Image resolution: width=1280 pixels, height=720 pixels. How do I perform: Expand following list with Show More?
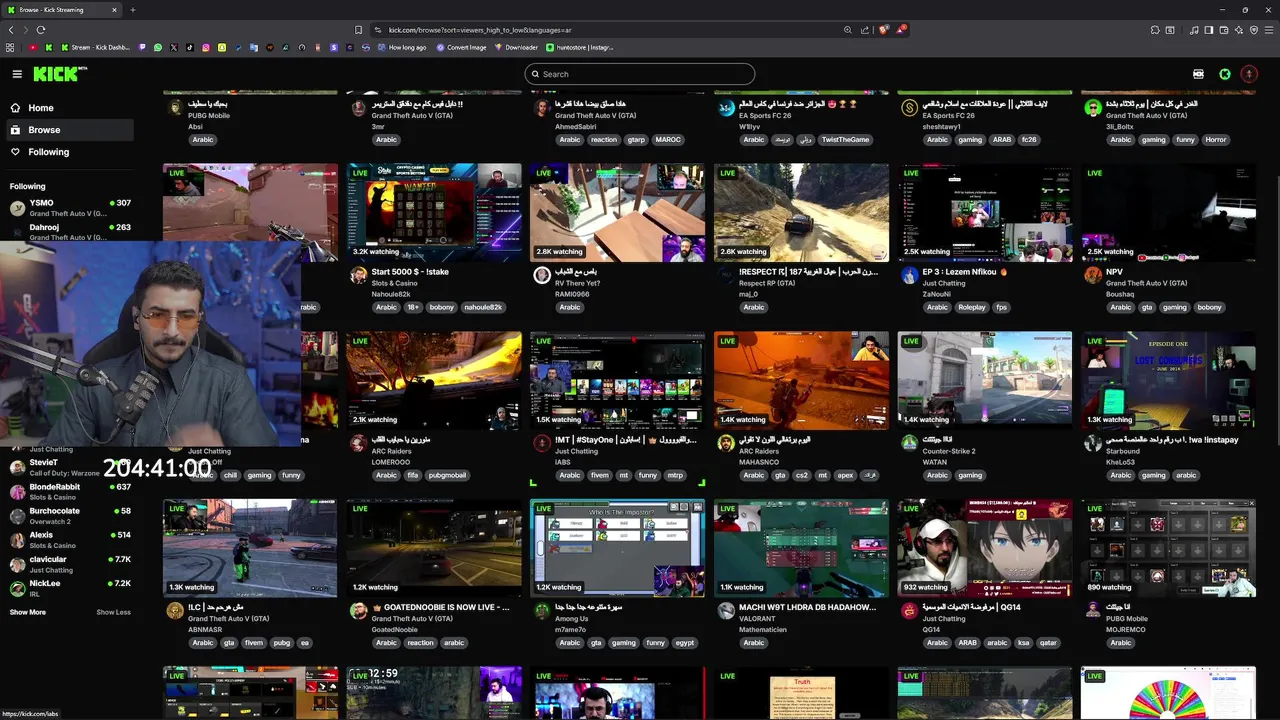[28, 612]
